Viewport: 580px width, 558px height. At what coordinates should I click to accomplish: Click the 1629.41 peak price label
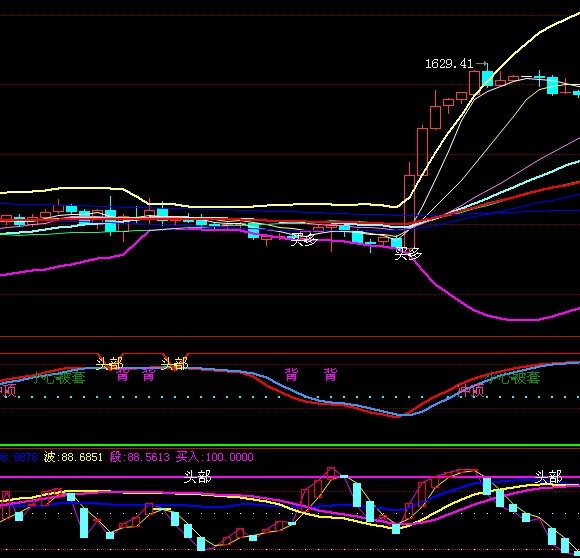[449, 64]
